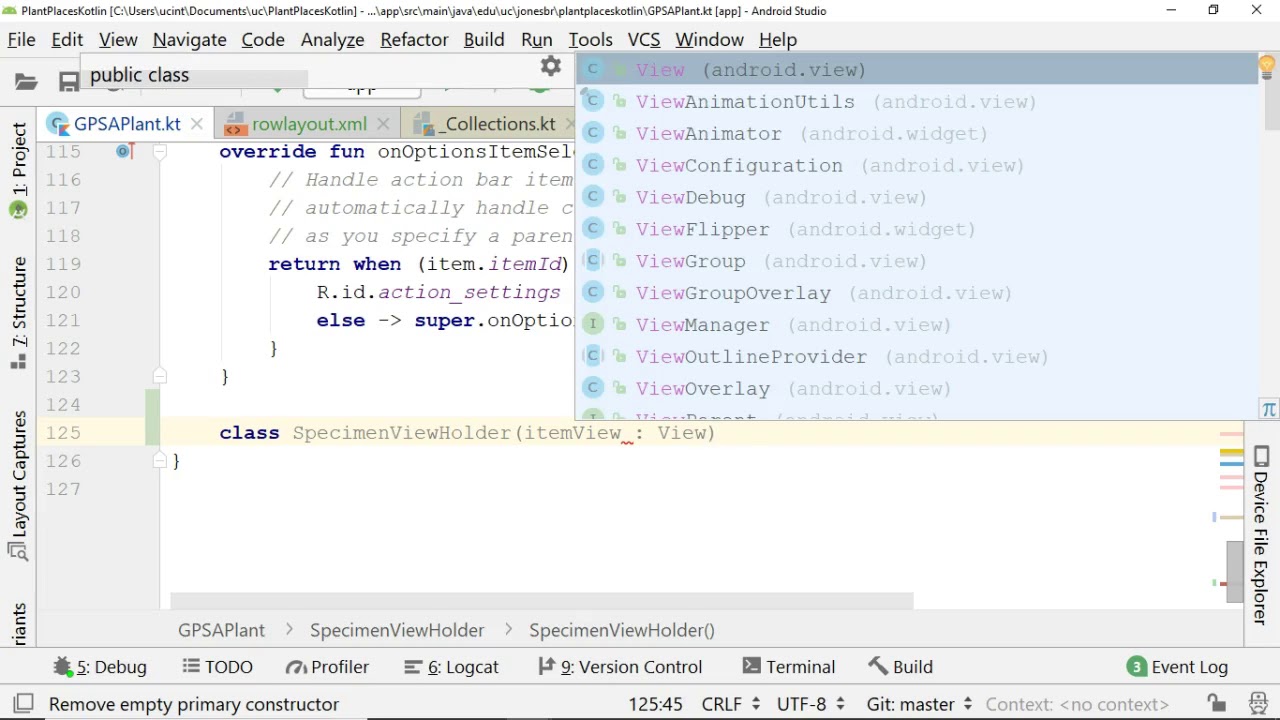Select the ViewAnimationUtils suggestion
Viewport: 1280px width, 720px height.
(917, 102)
